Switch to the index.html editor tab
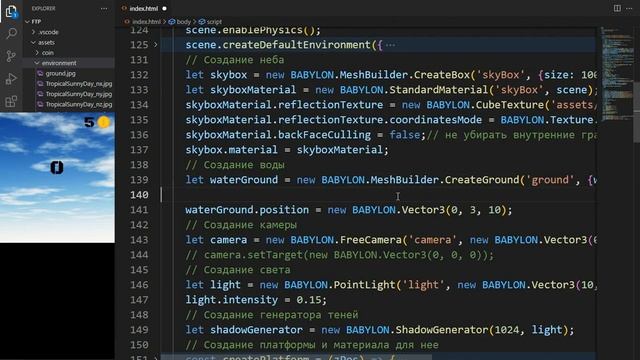Image resolution: width=640 pixels, height=360 pixels. (x=143, y=9)
